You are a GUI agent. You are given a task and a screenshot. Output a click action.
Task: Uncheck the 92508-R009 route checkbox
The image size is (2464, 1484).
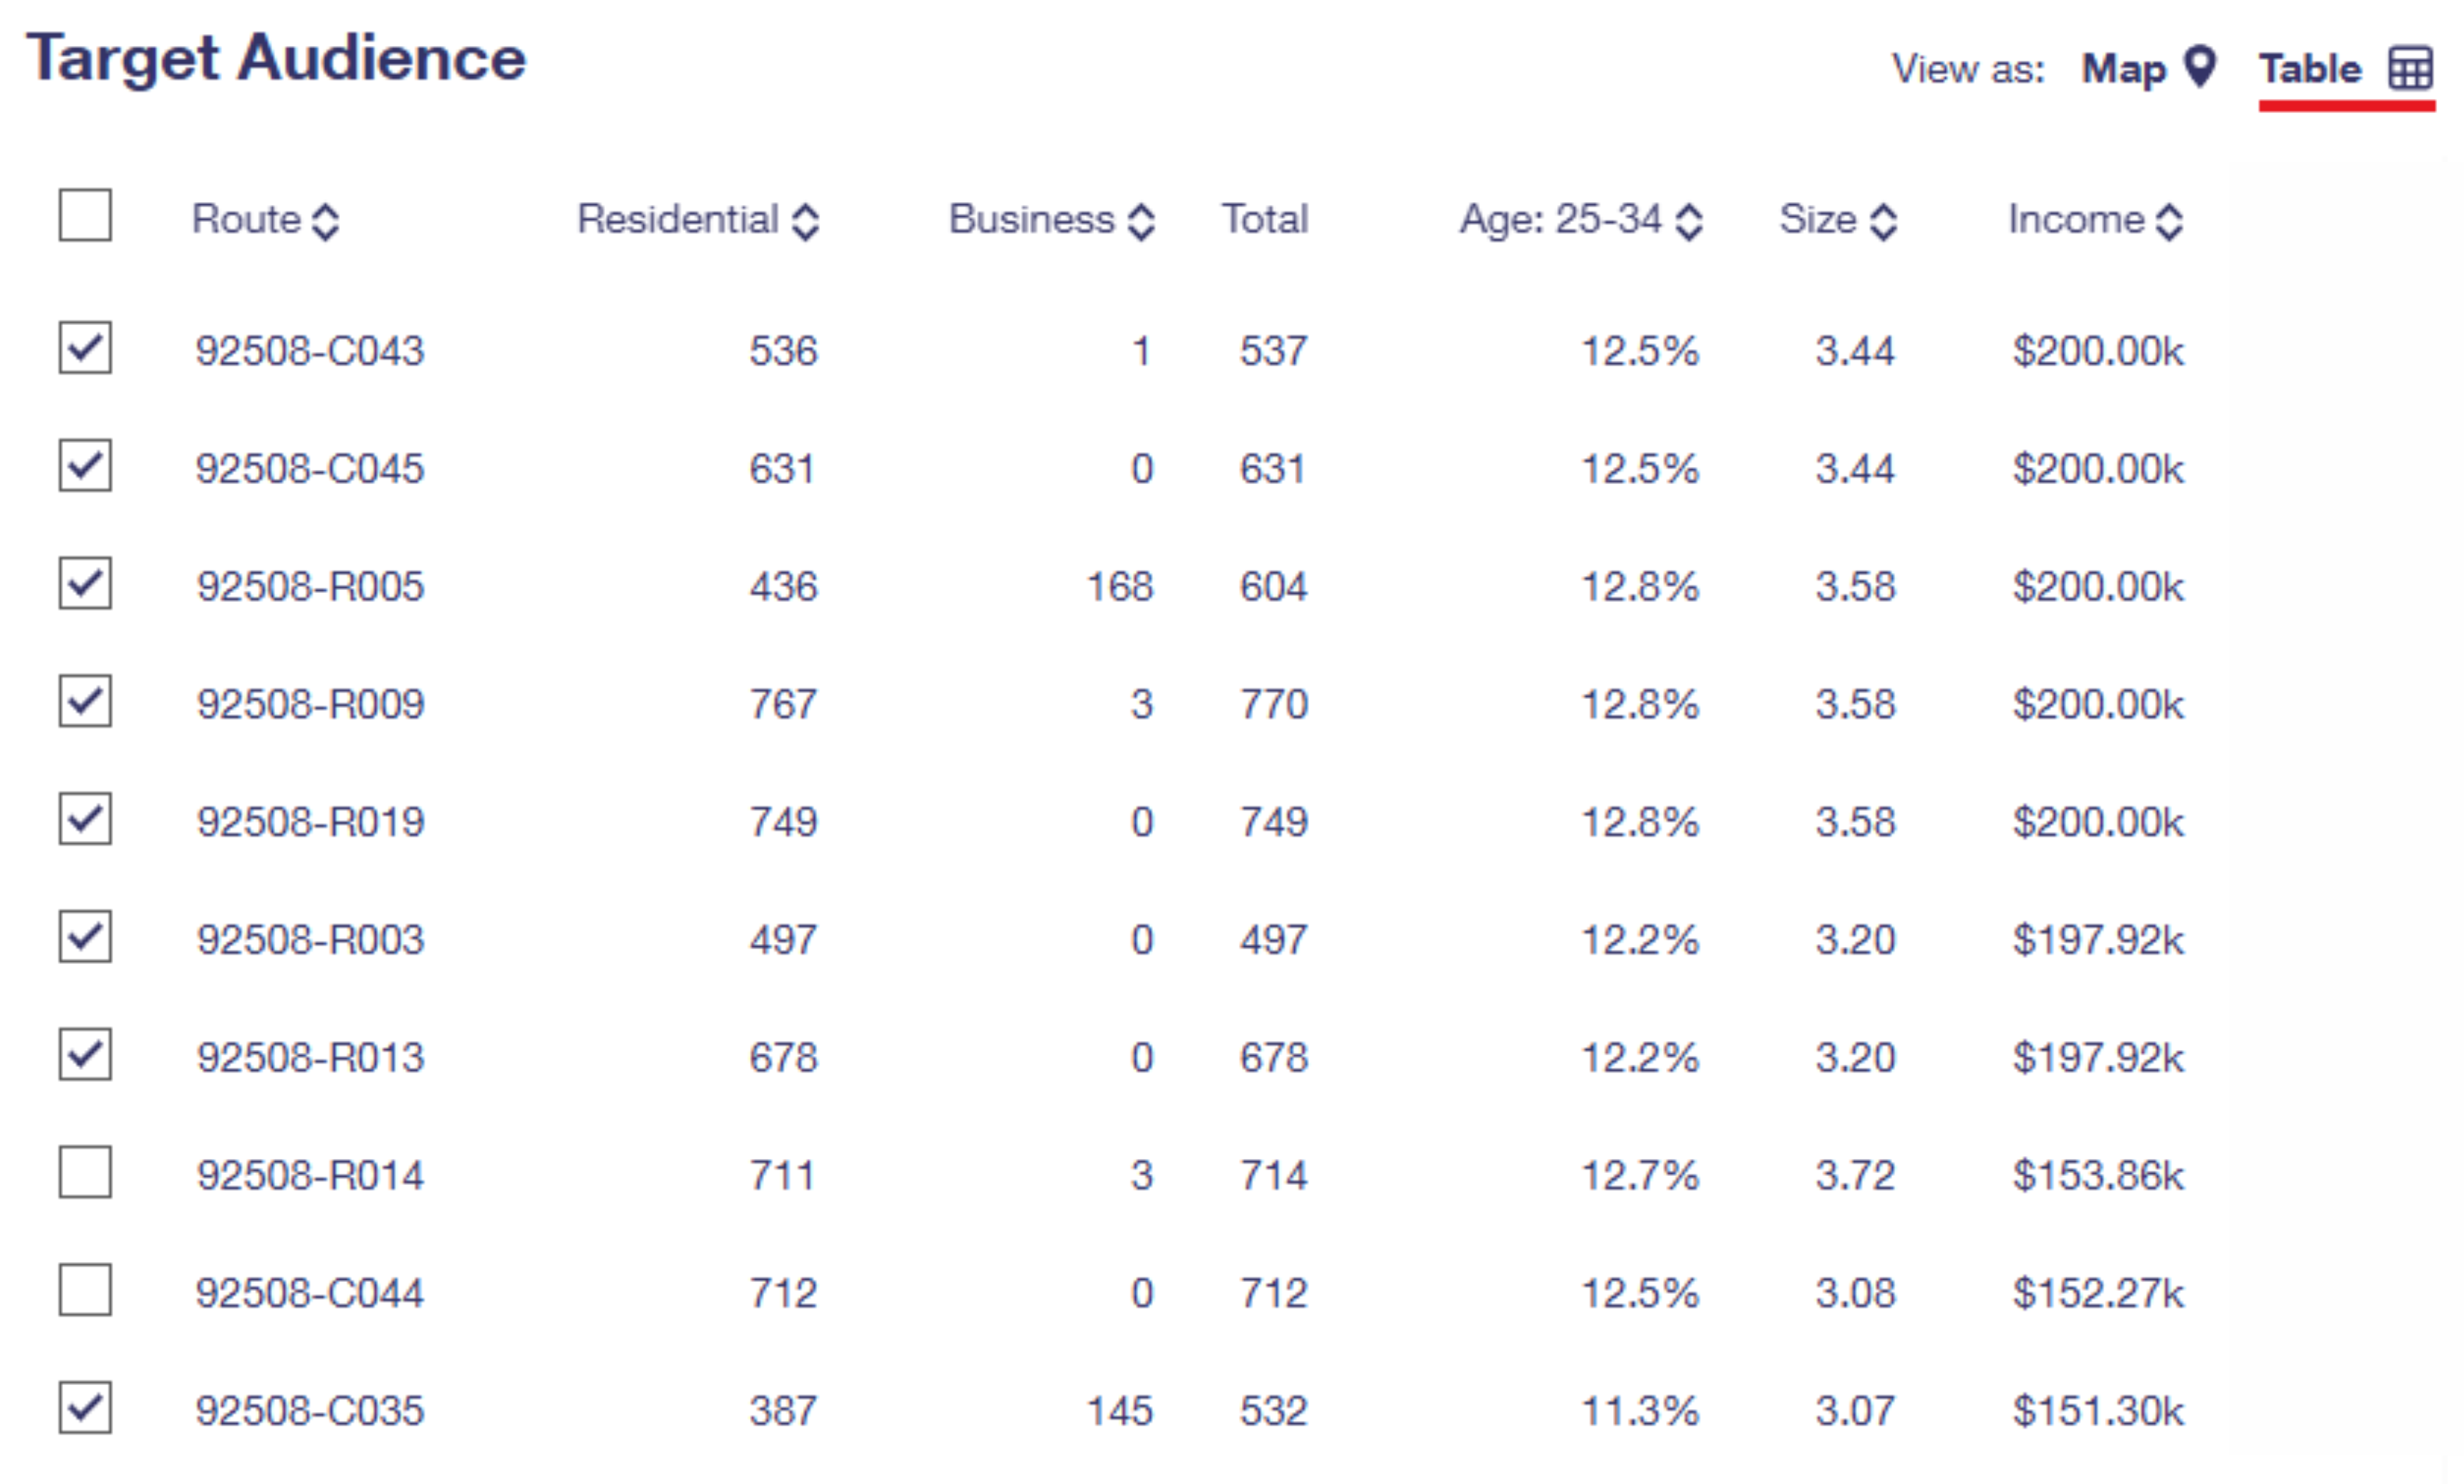[x=85, y=701]
